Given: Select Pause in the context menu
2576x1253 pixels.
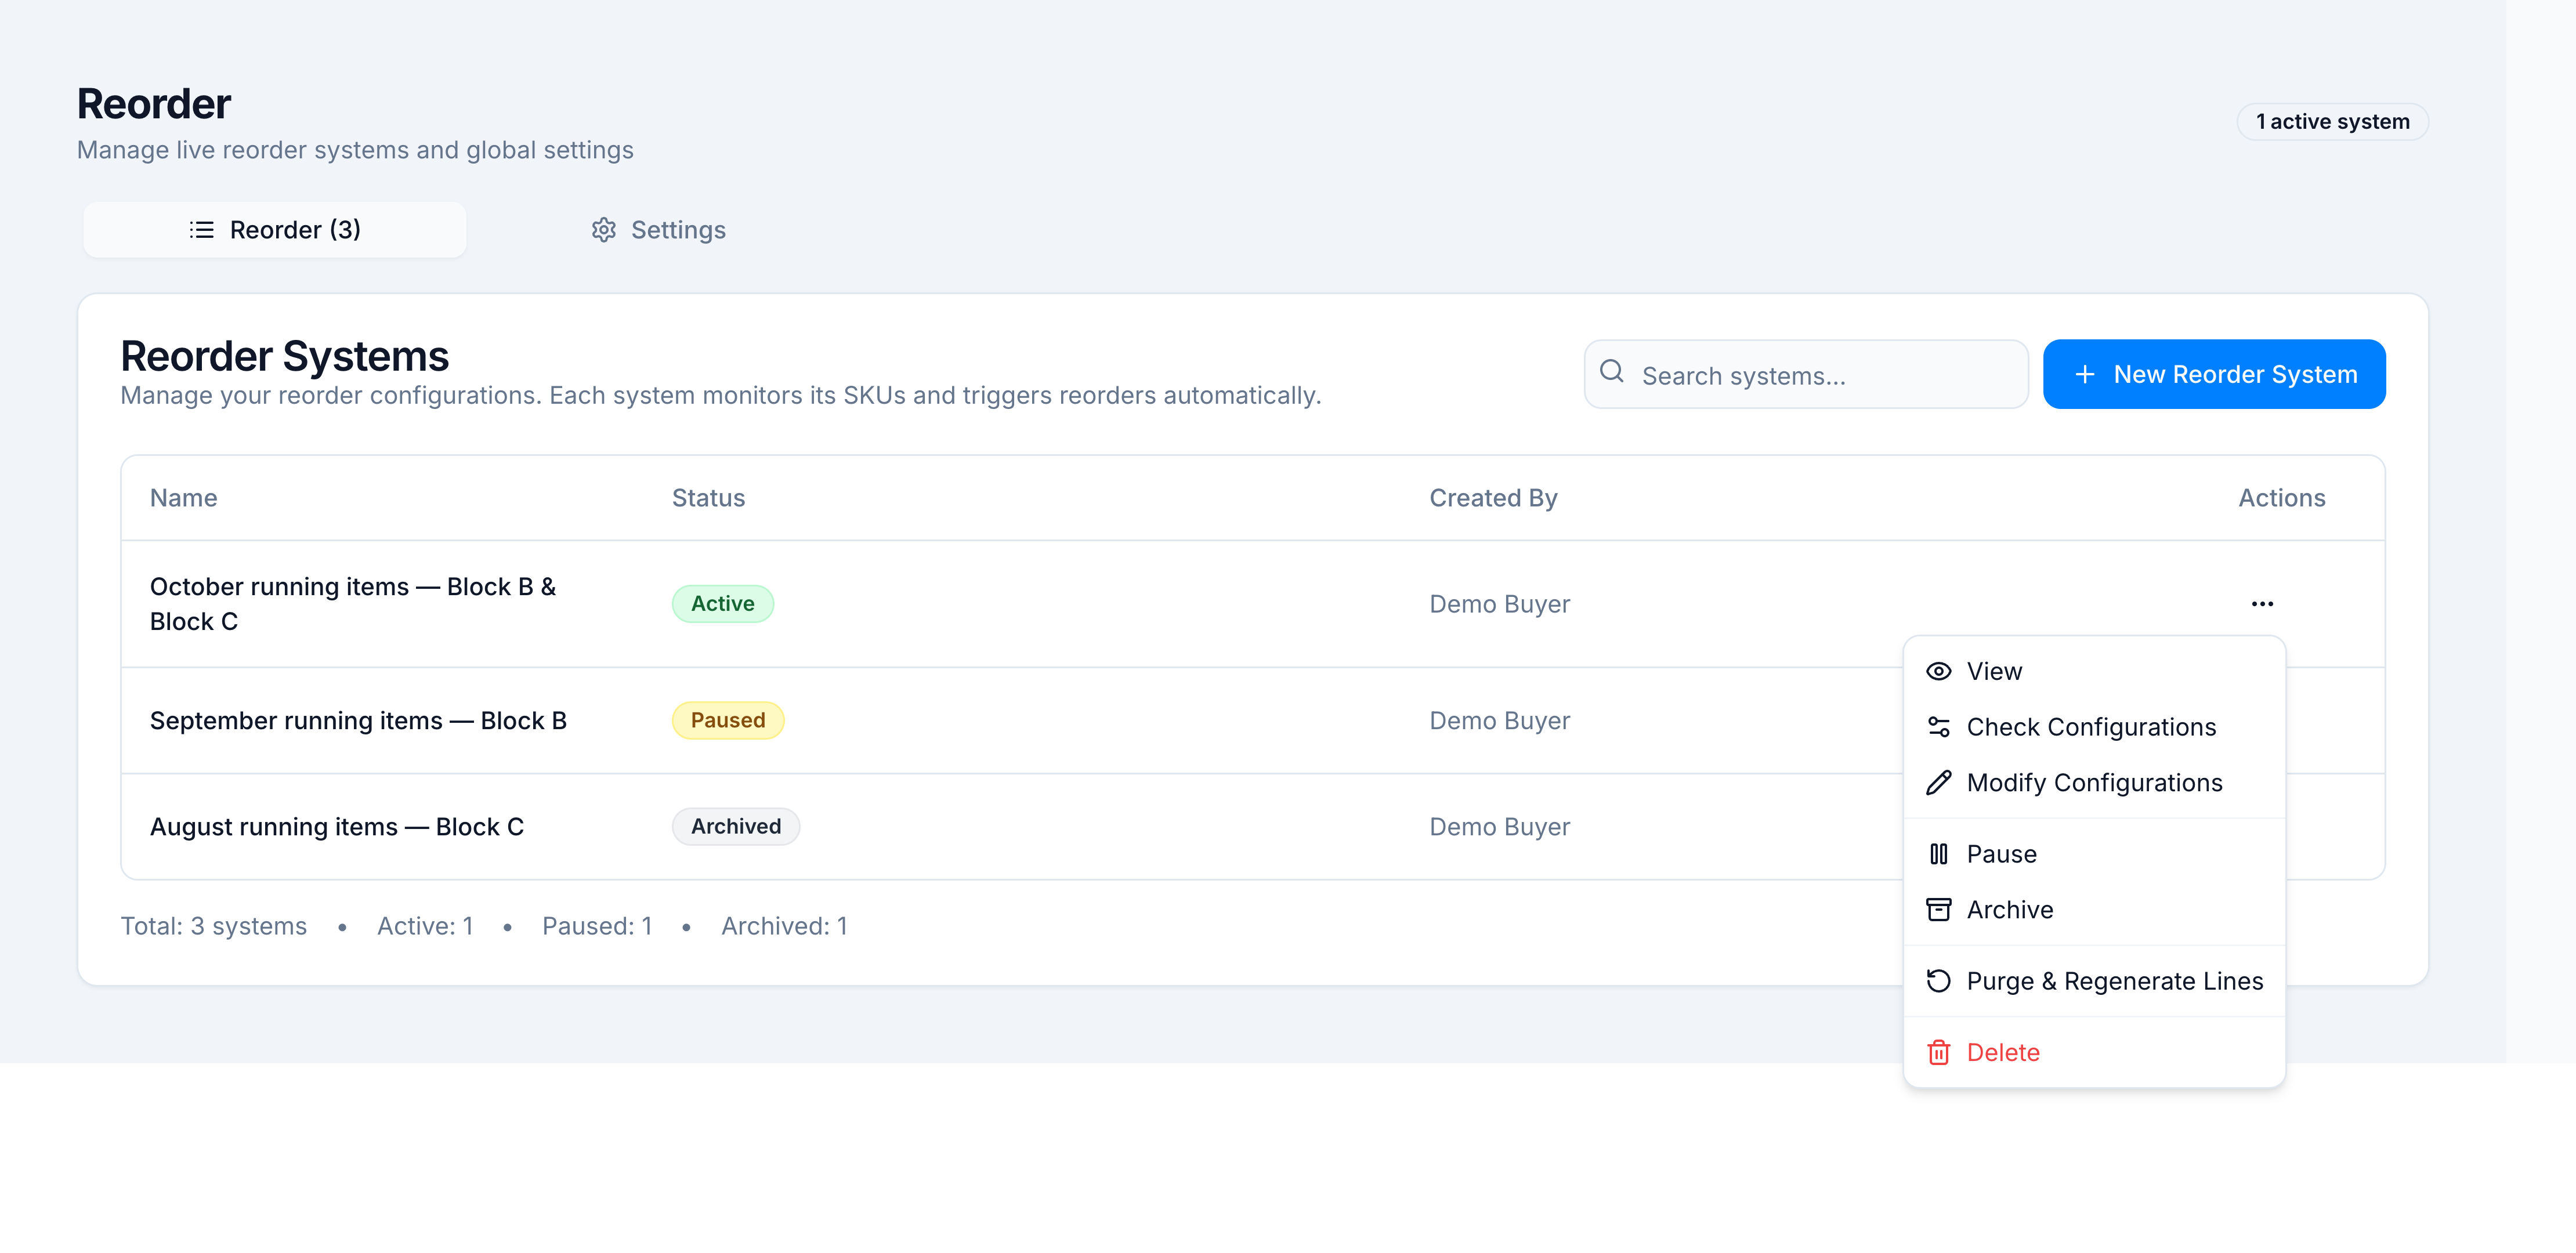Looking at the screenshot, I should [x=2093, y=854].
